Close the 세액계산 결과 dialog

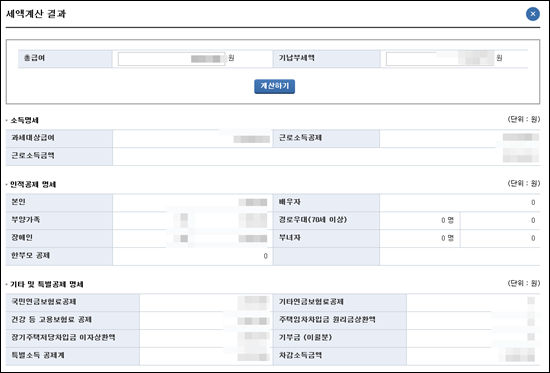coord(532,14)
